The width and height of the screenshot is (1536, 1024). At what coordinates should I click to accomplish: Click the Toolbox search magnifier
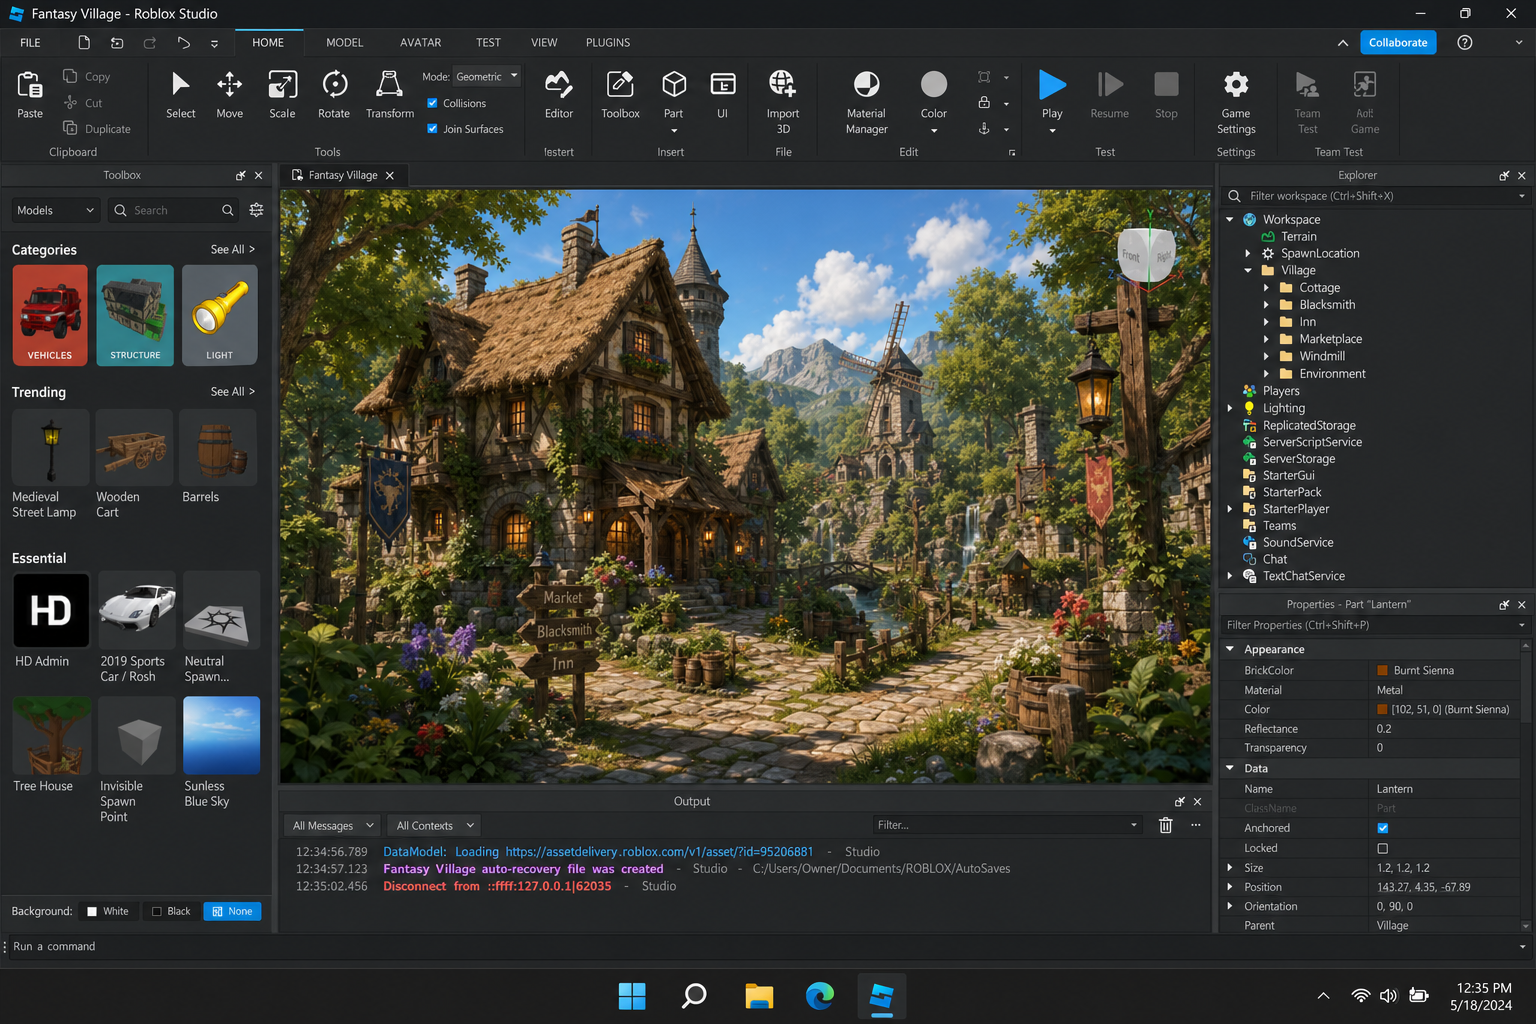click(228, 210)
